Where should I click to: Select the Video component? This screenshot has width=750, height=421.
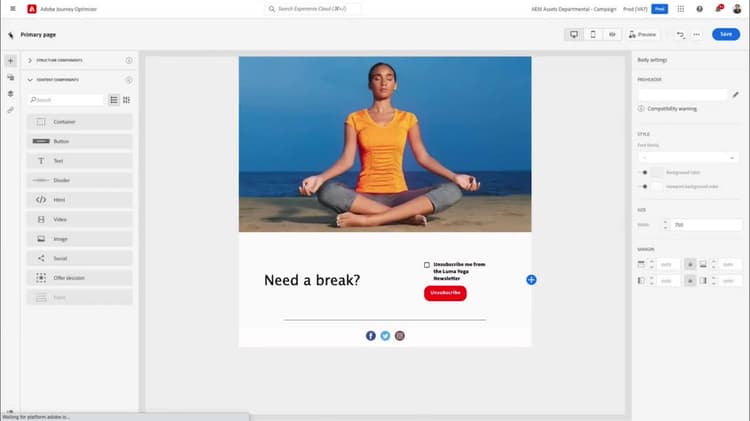click(x=79, y=219)
